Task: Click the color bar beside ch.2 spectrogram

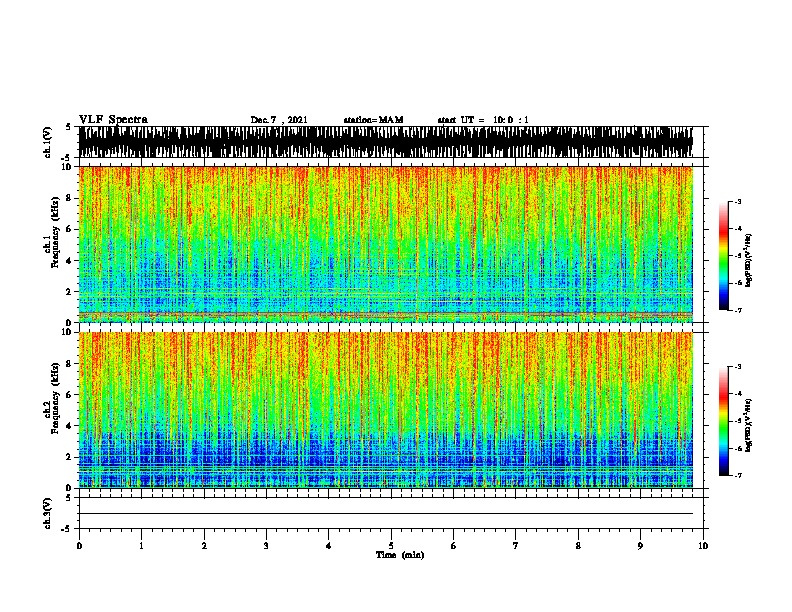Action: 723,421
